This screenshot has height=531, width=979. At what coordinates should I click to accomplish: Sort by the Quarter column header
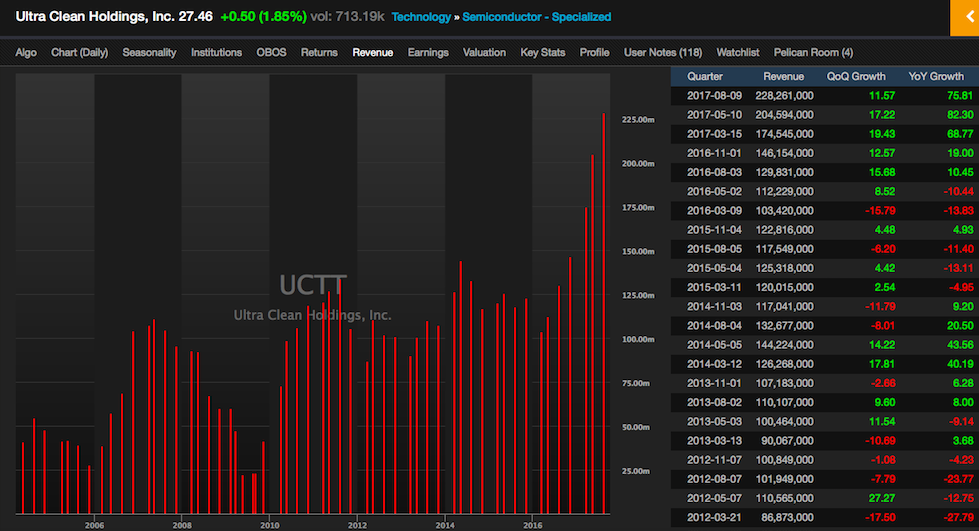(705, 76)
